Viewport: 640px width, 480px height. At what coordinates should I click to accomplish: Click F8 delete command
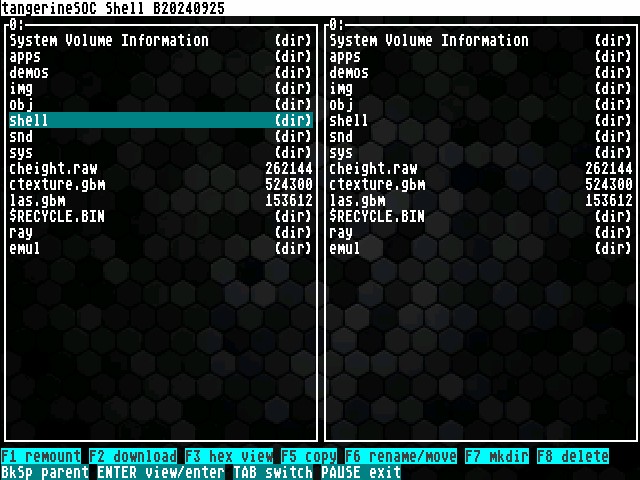573,456
